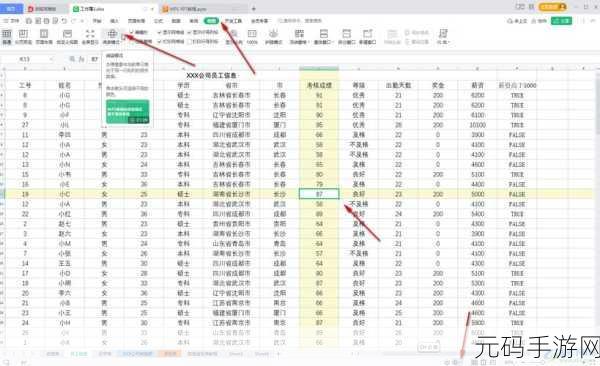Click the 考核成绩 column header cell

[x=319, y=85]
